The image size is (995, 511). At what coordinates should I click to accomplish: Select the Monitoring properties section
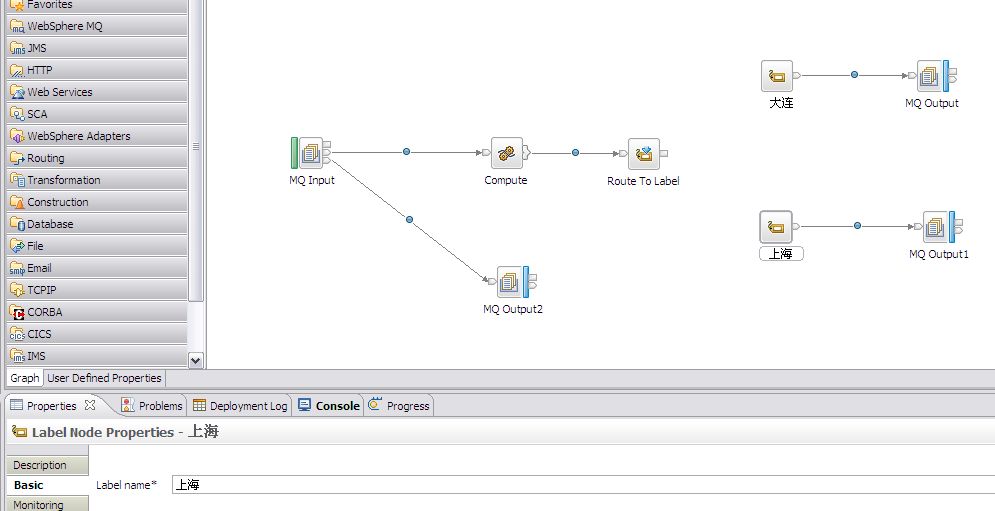[48, 505]
